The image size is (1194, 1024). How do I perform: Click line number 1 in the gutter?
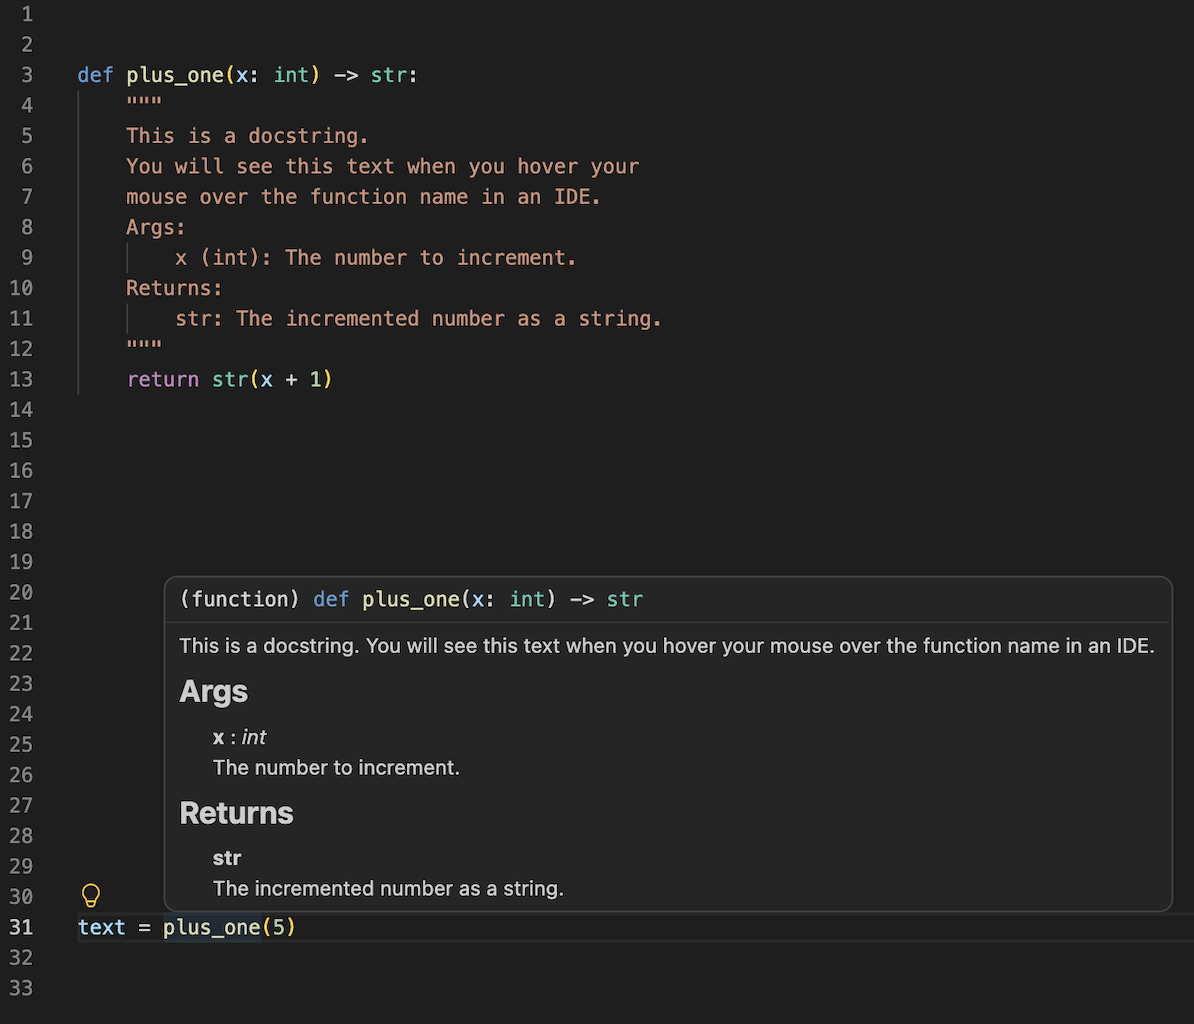(x=27, y=14)
